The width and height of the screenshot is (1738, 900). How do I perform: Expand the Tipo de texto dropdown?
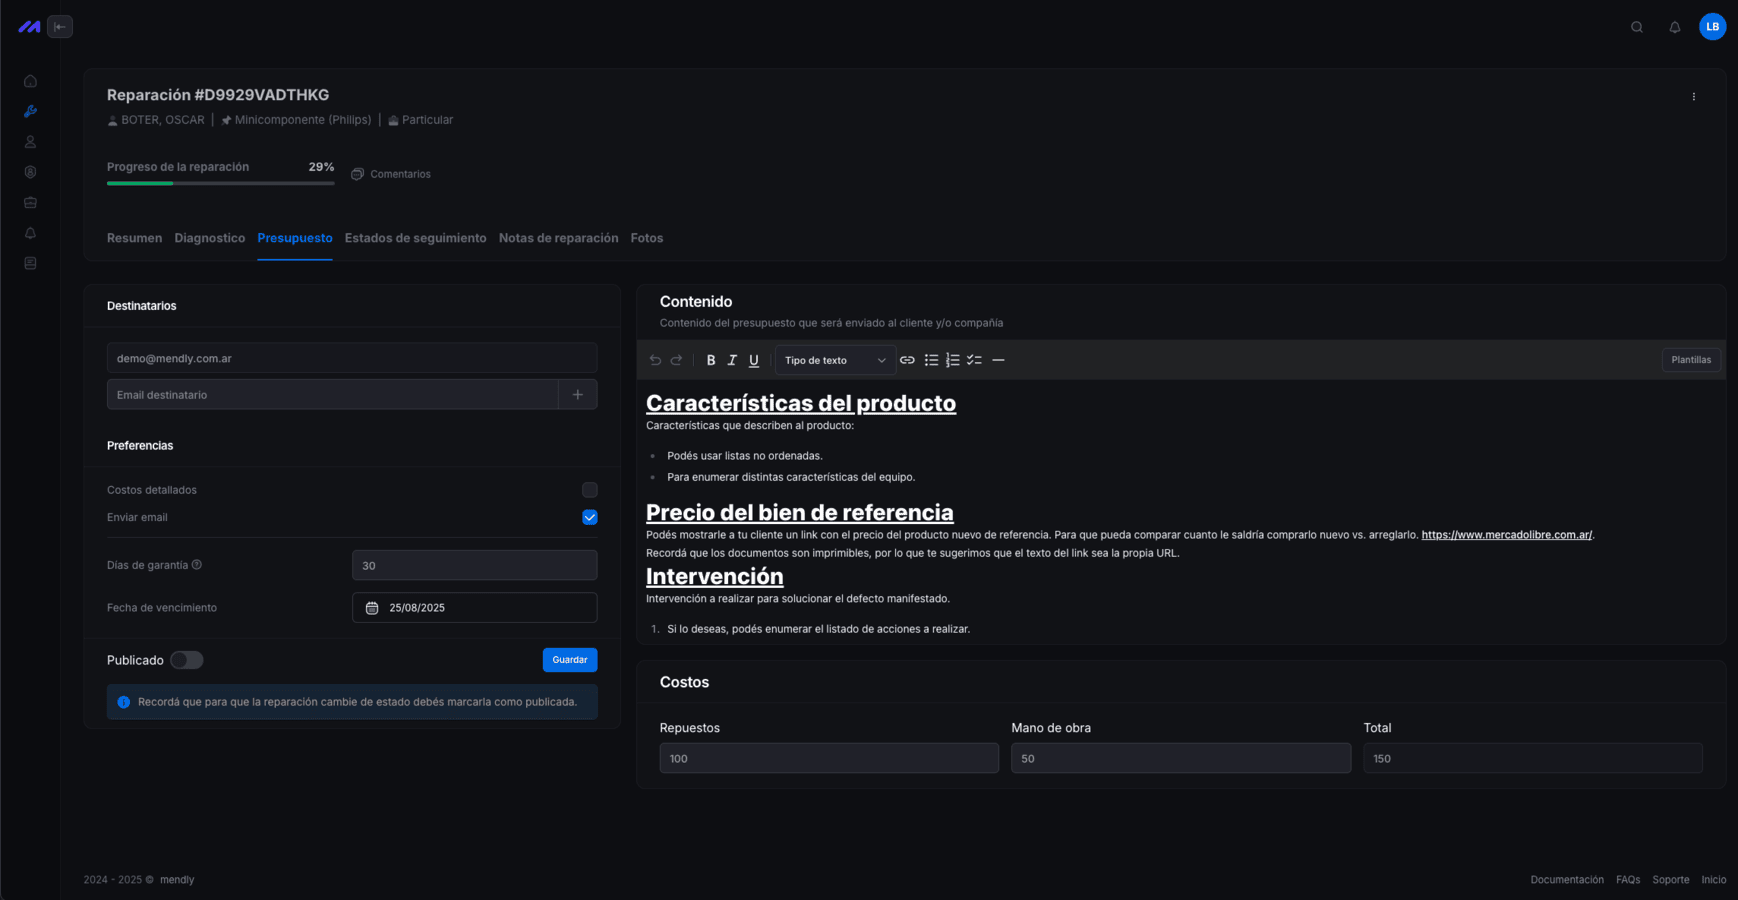tap(834, 360)
